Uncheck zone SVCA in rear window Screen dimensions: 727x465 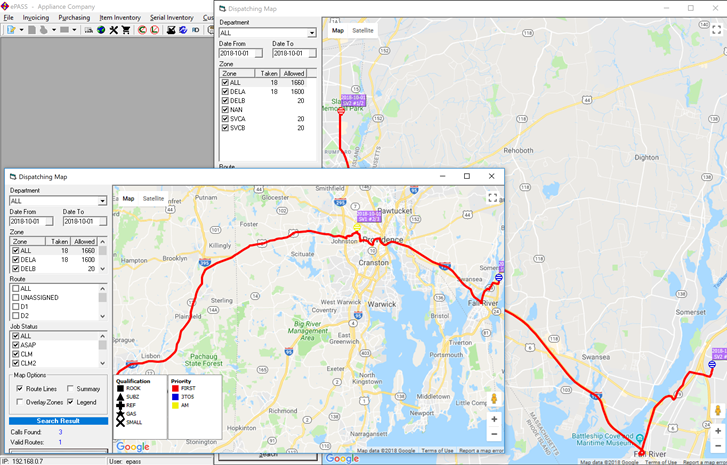225,119
